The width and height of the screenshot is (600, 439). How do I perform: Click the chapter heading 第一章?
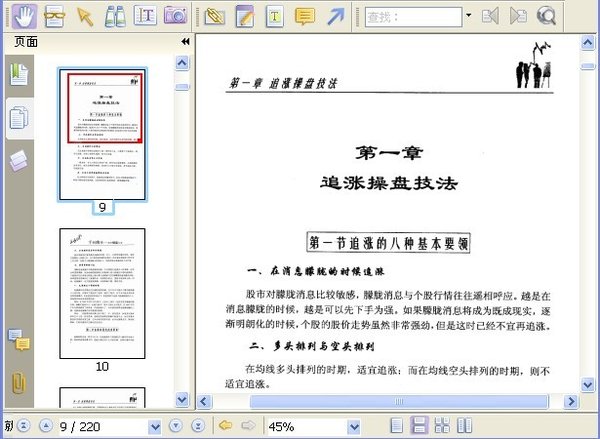click(389, 153)
